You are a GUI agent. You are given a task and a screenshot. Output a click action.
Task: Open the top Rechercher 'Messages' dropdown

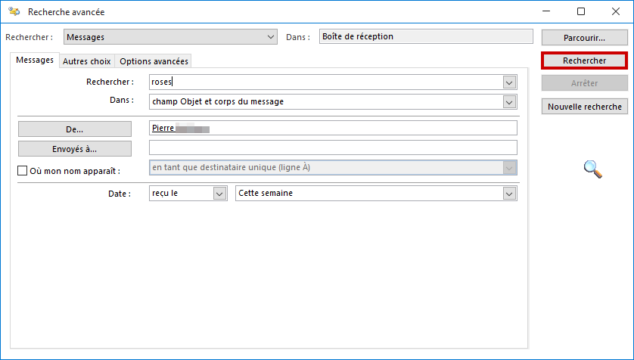pyautogui.click(x=170, y=37)
